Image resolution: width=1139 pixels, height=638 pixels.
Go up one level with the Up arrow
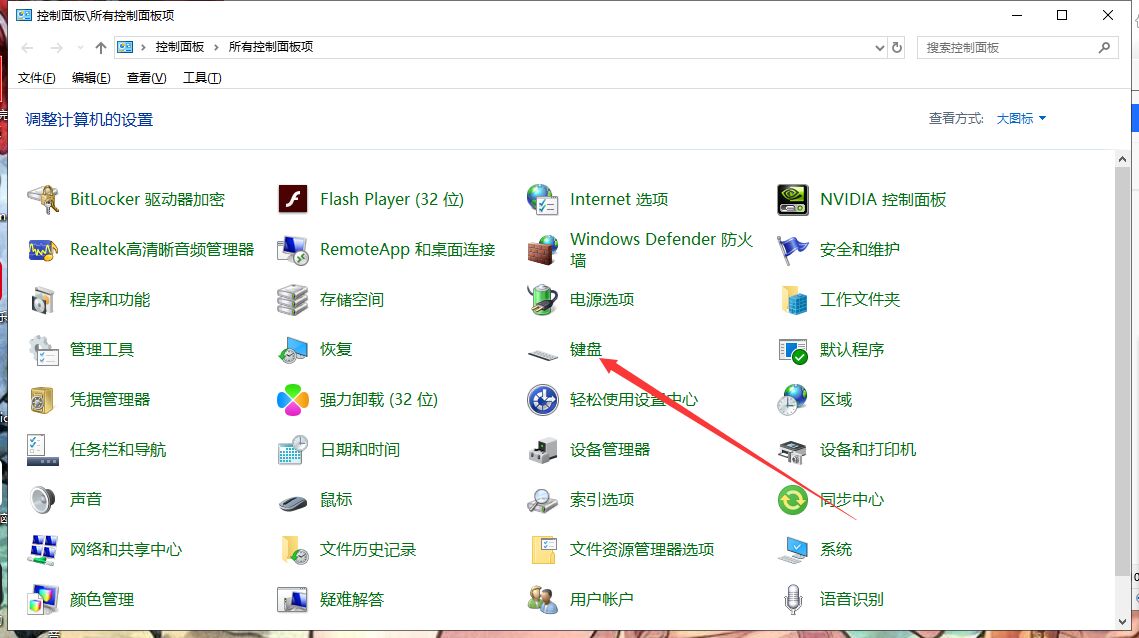(100, 48)
